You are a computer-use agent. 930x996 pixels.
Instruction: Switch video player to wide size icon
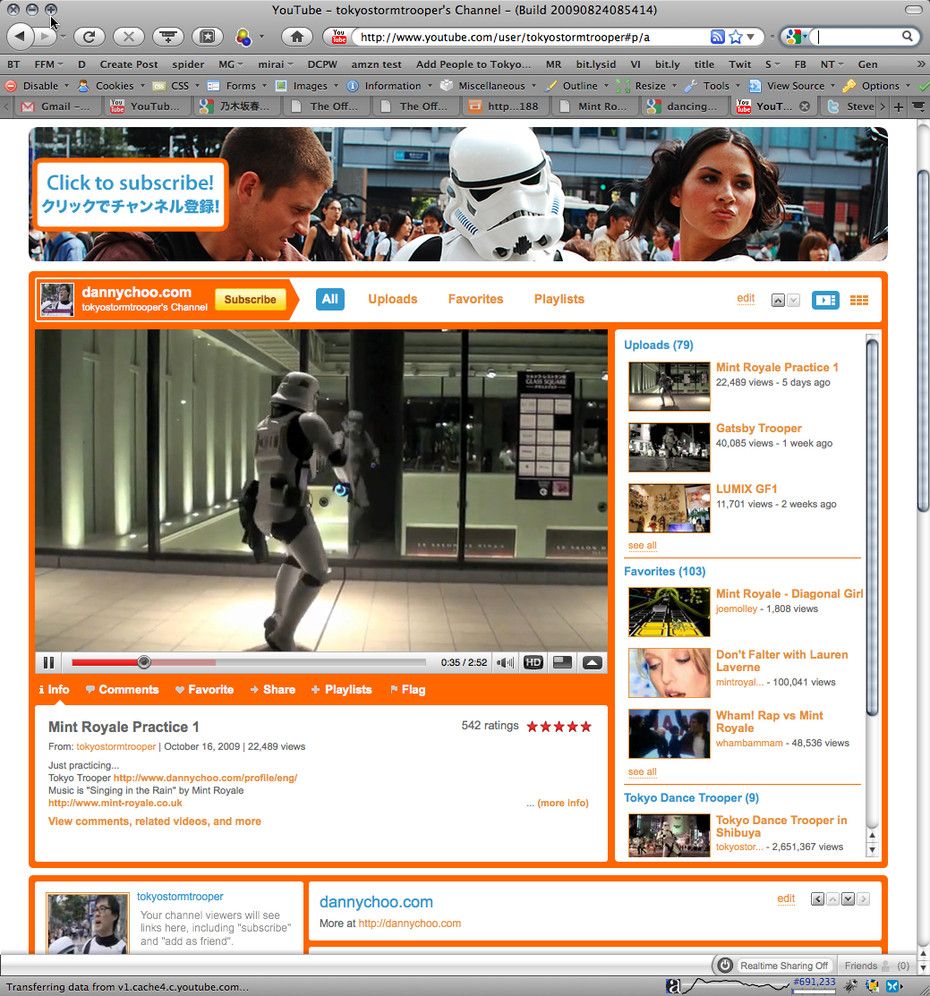coord(562,663)
